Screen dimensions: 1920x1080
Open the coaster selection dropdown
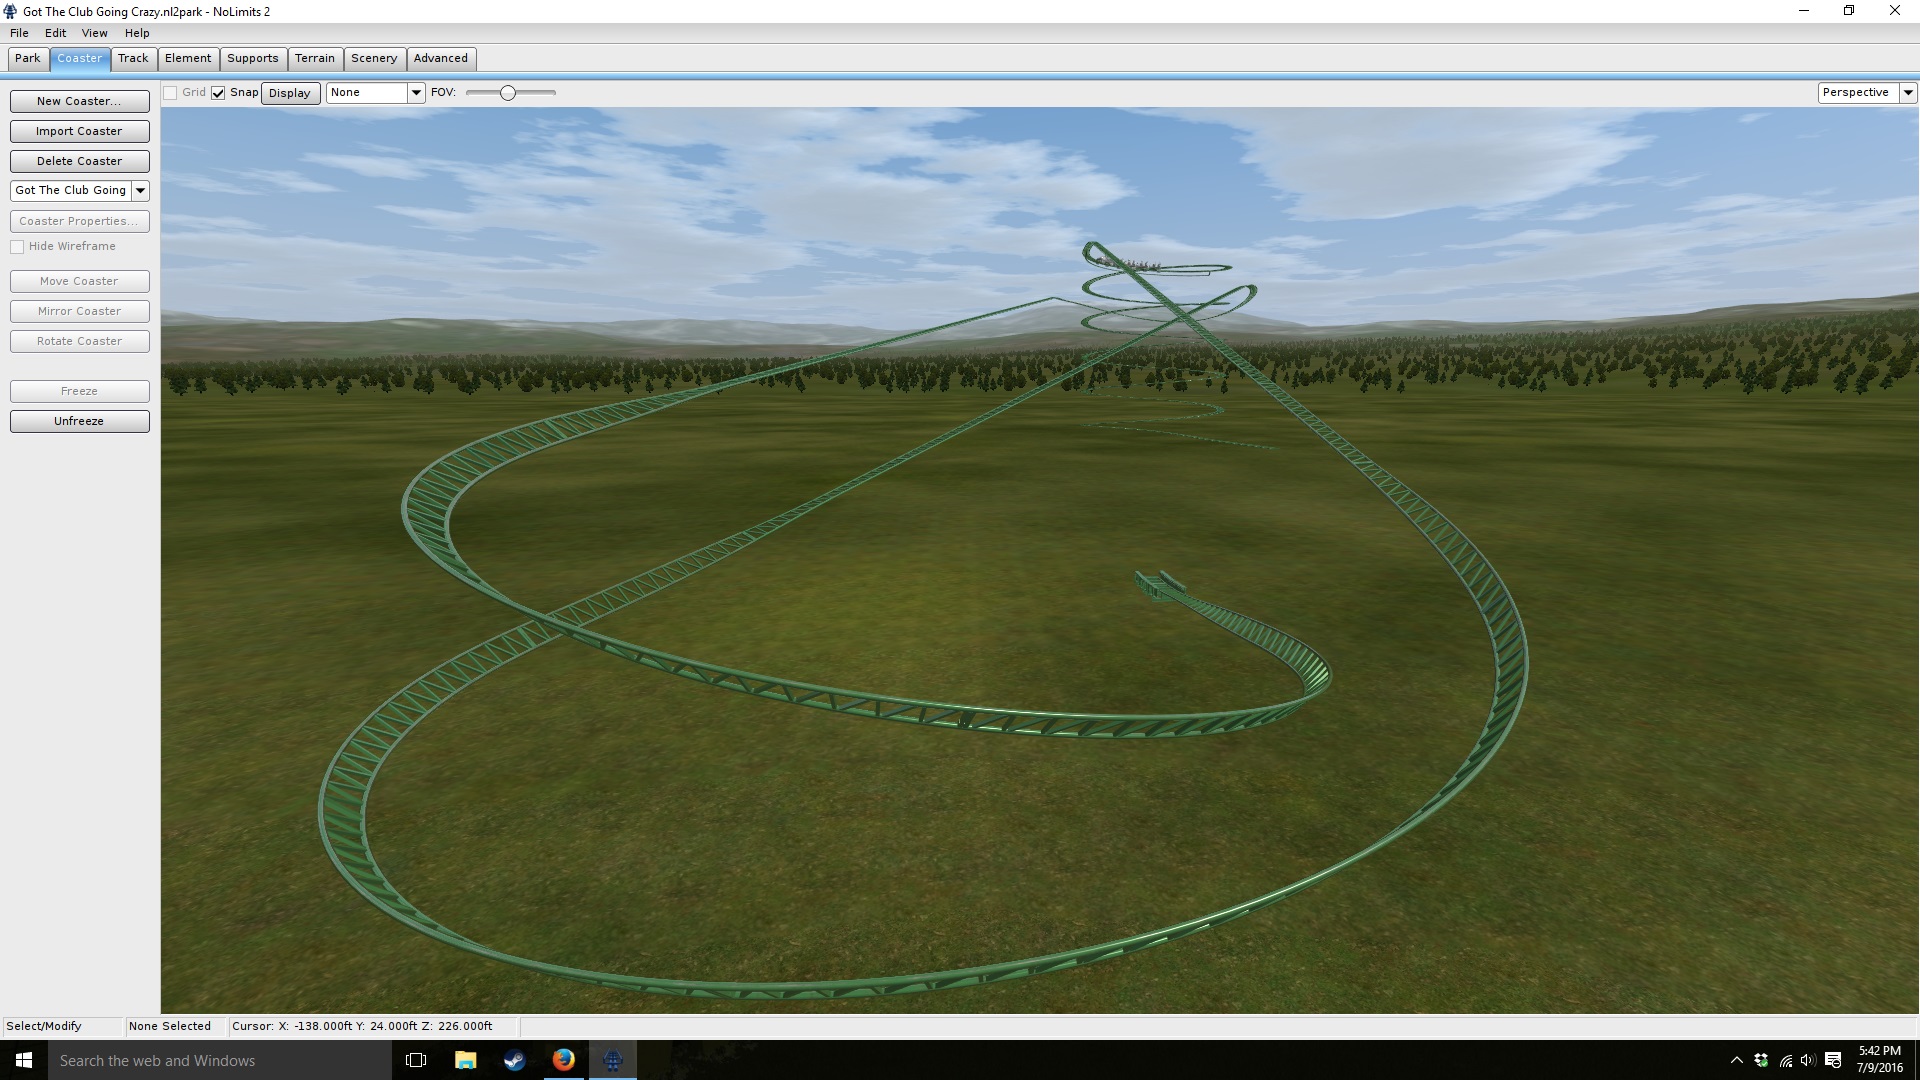[140, 190]
